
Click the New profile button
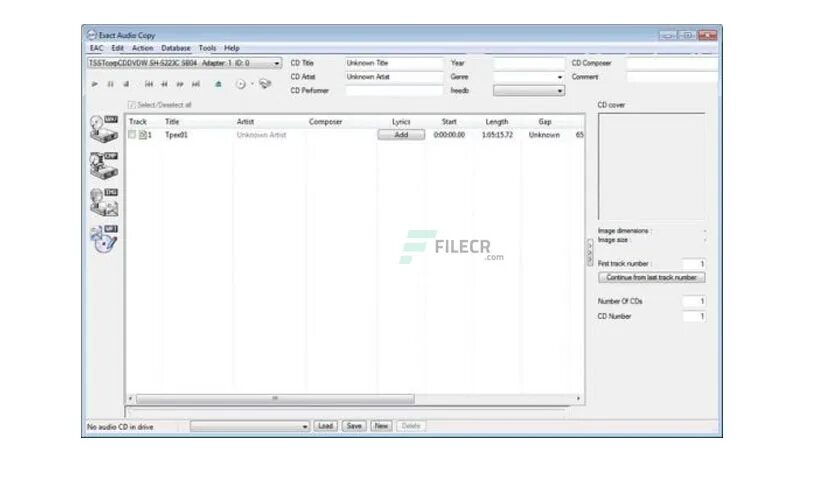(x=381, y=426)
